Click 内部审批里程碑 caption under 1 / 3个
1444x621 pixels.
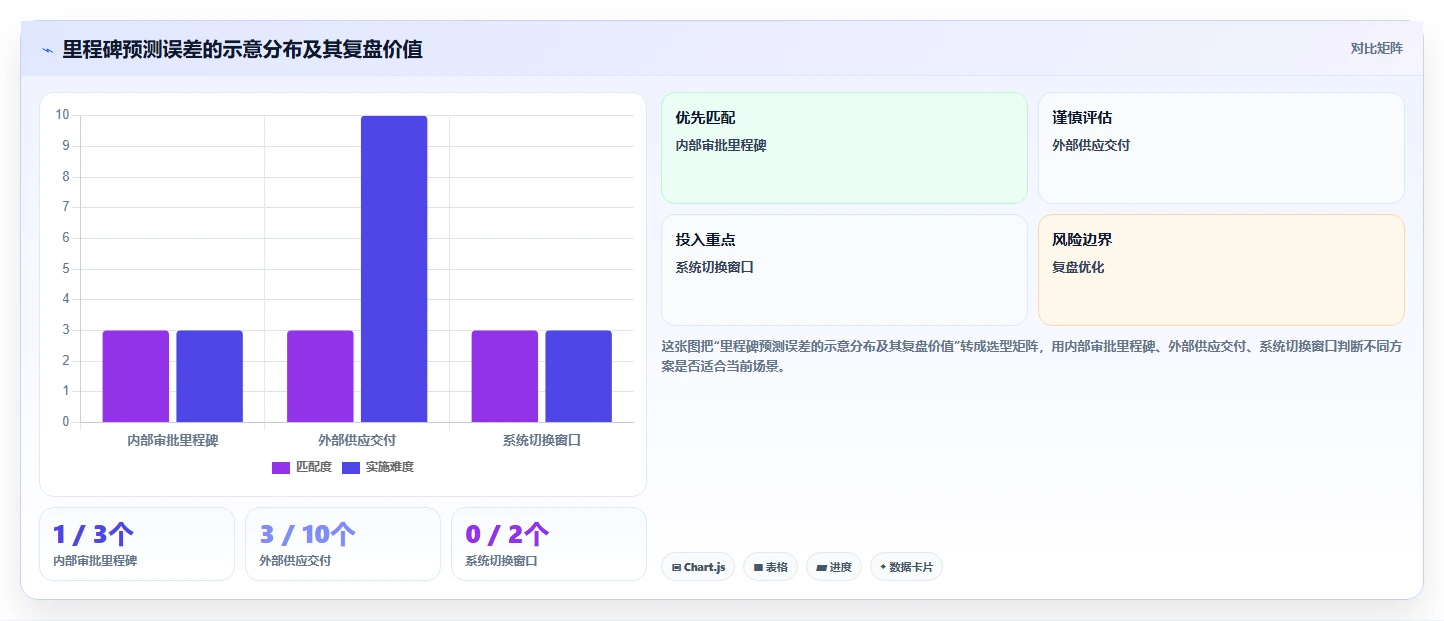click(95, 561)
